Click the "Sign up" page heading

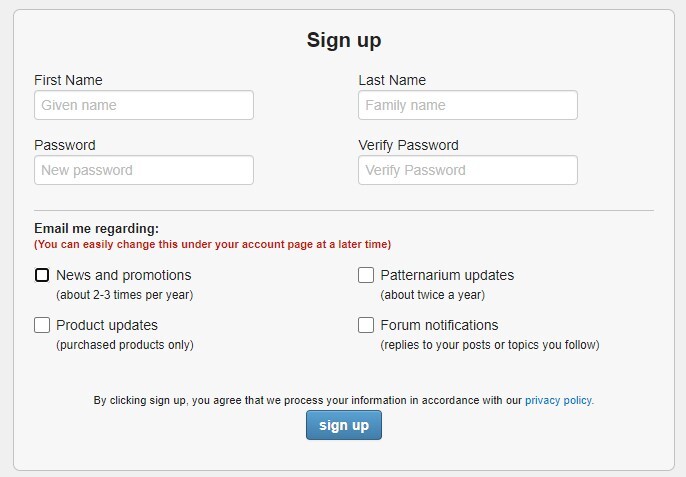pos(343,41)
